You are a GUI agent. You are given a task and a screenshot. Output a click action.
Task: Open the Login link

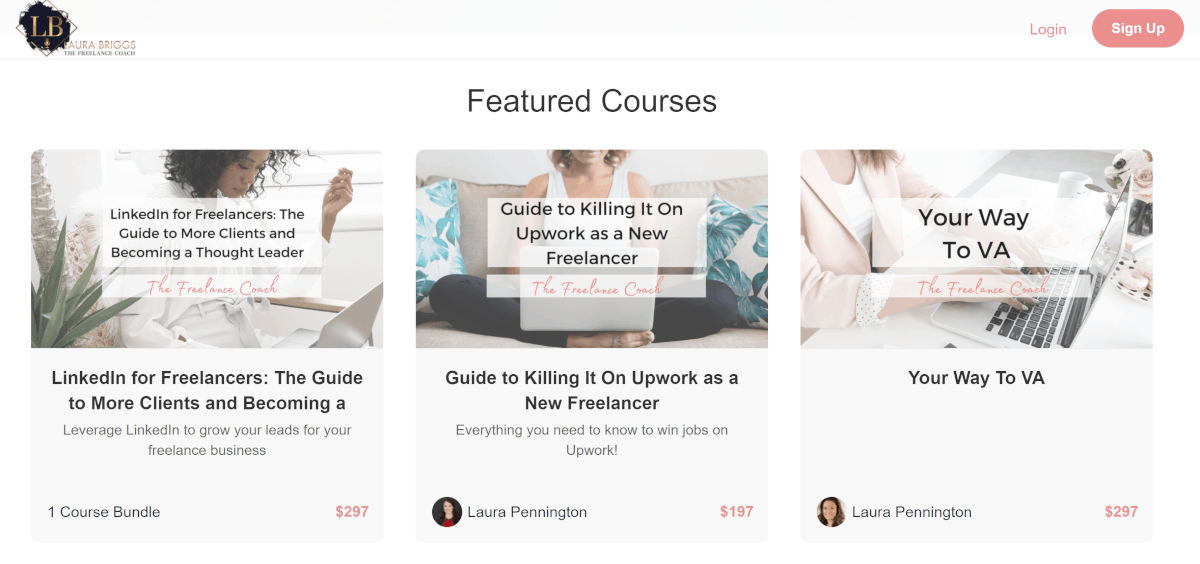coord(1048,29)
